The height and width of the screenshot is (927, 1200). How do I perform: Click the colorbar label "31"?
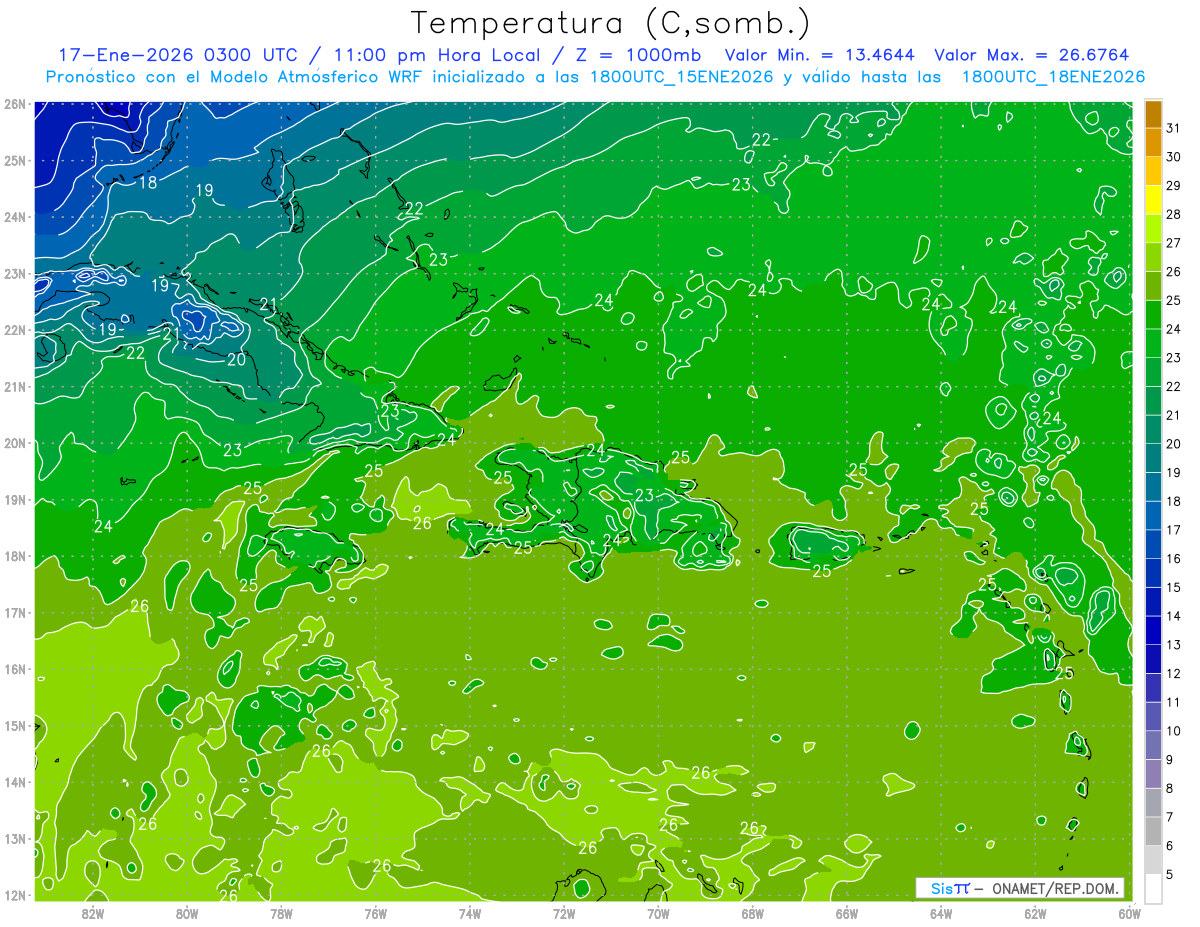pos(1174,128)
